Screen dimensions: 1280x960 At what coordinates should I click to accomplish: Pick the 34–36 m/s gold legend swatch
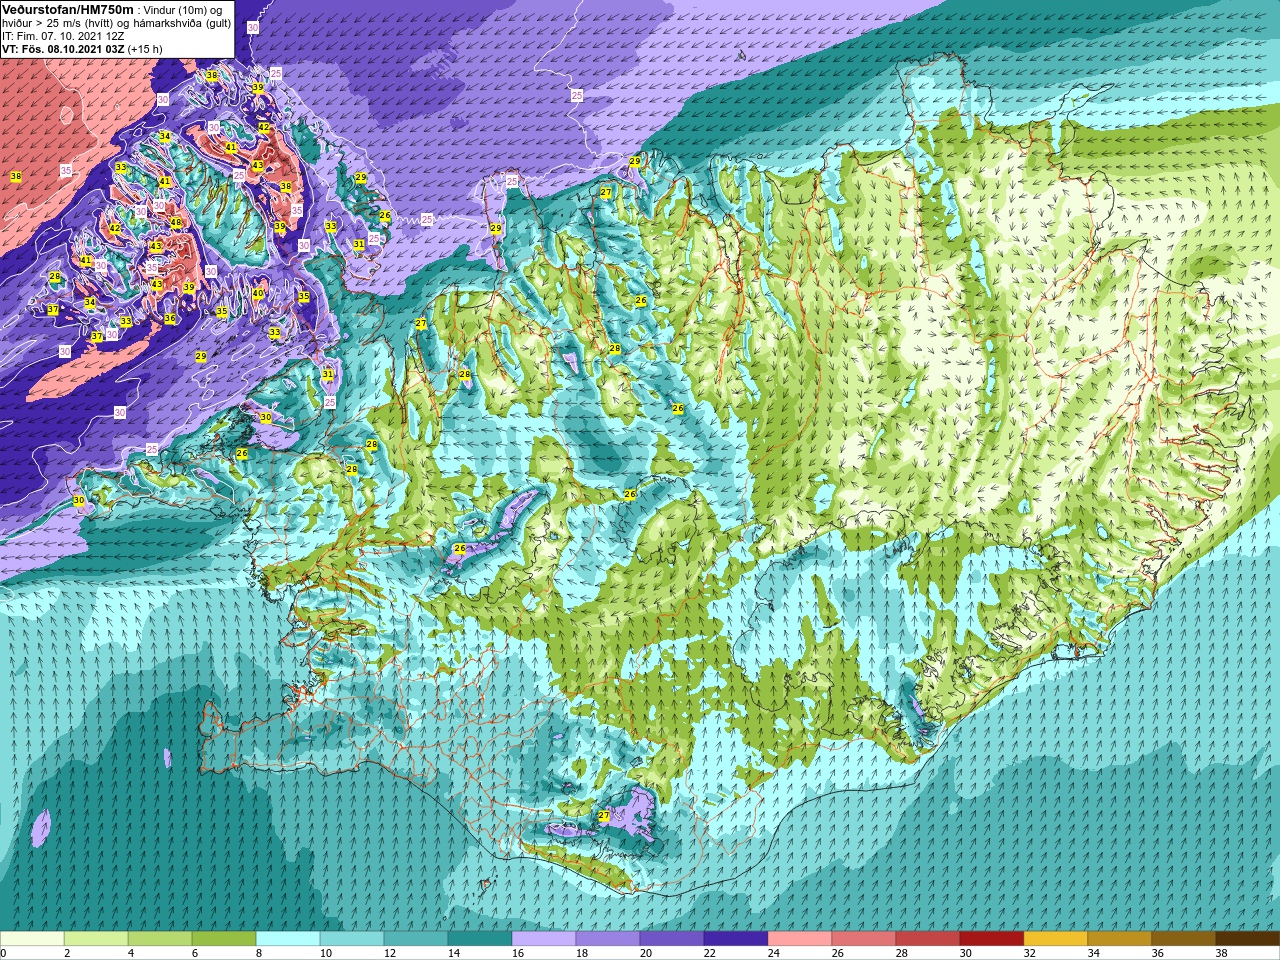pyautogui.click(x=1120, y=939)
